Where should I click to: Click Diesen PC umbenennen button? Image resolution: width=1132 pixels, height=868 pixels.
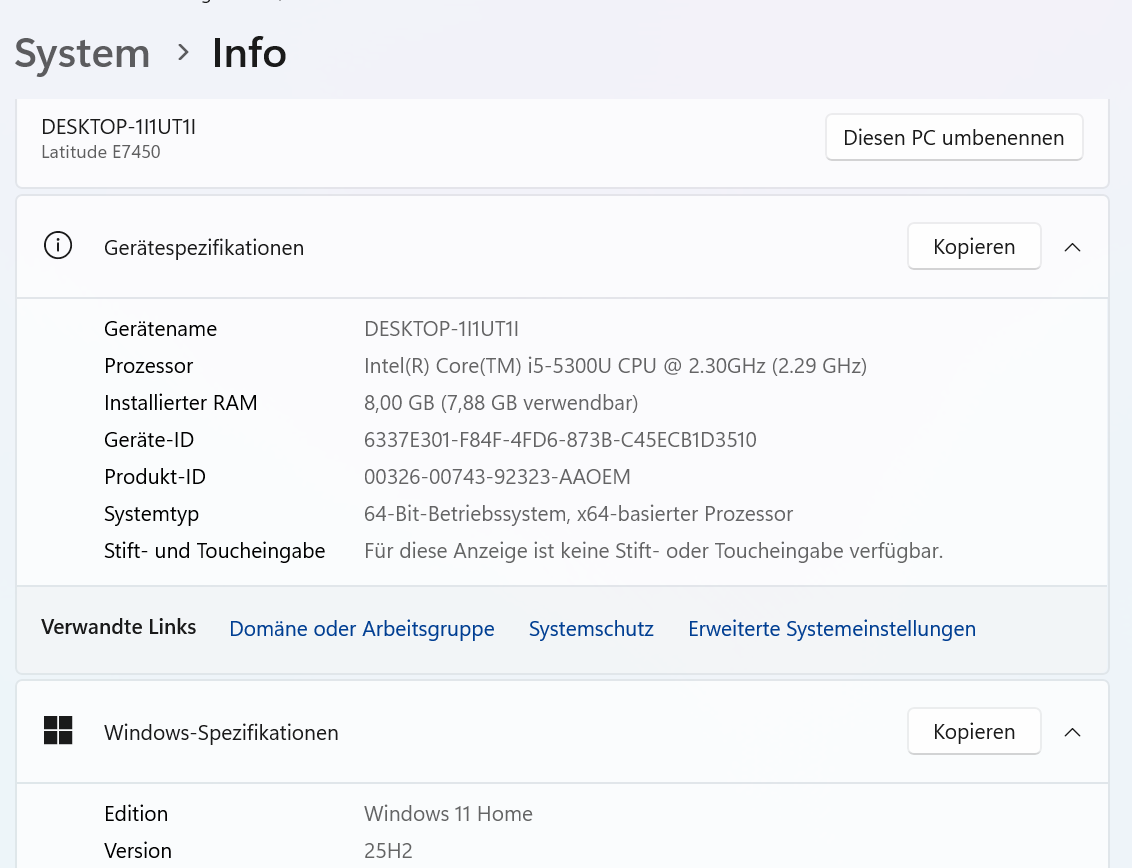954,137
